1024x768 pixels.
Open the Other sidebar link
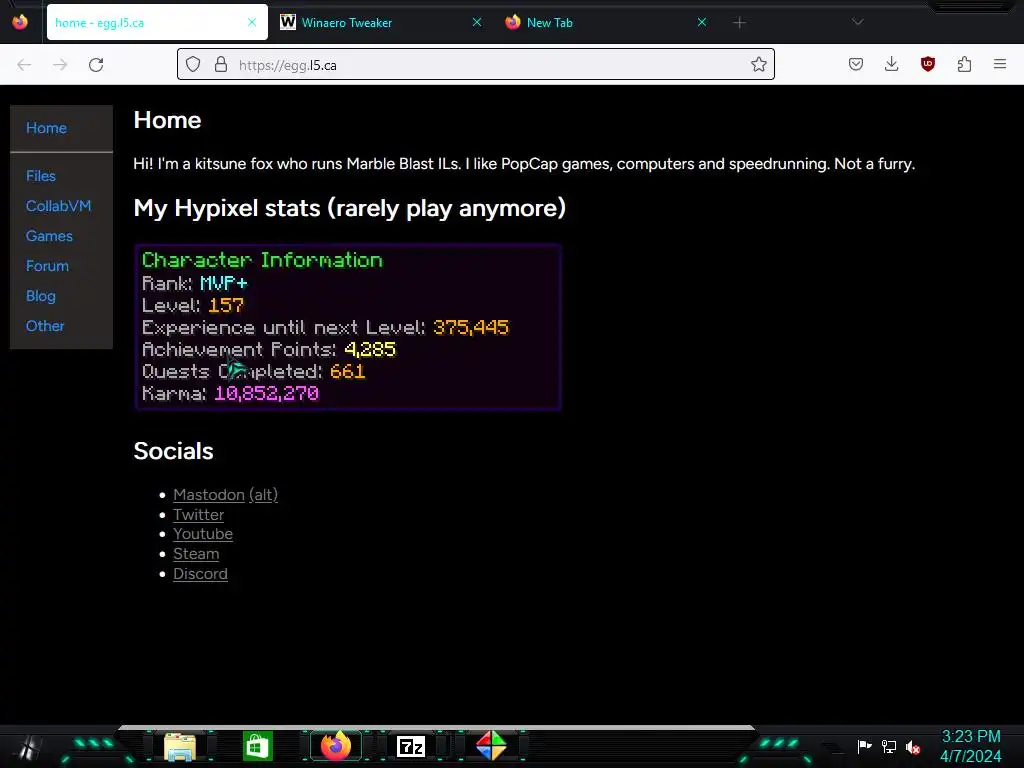click(45, 326)
